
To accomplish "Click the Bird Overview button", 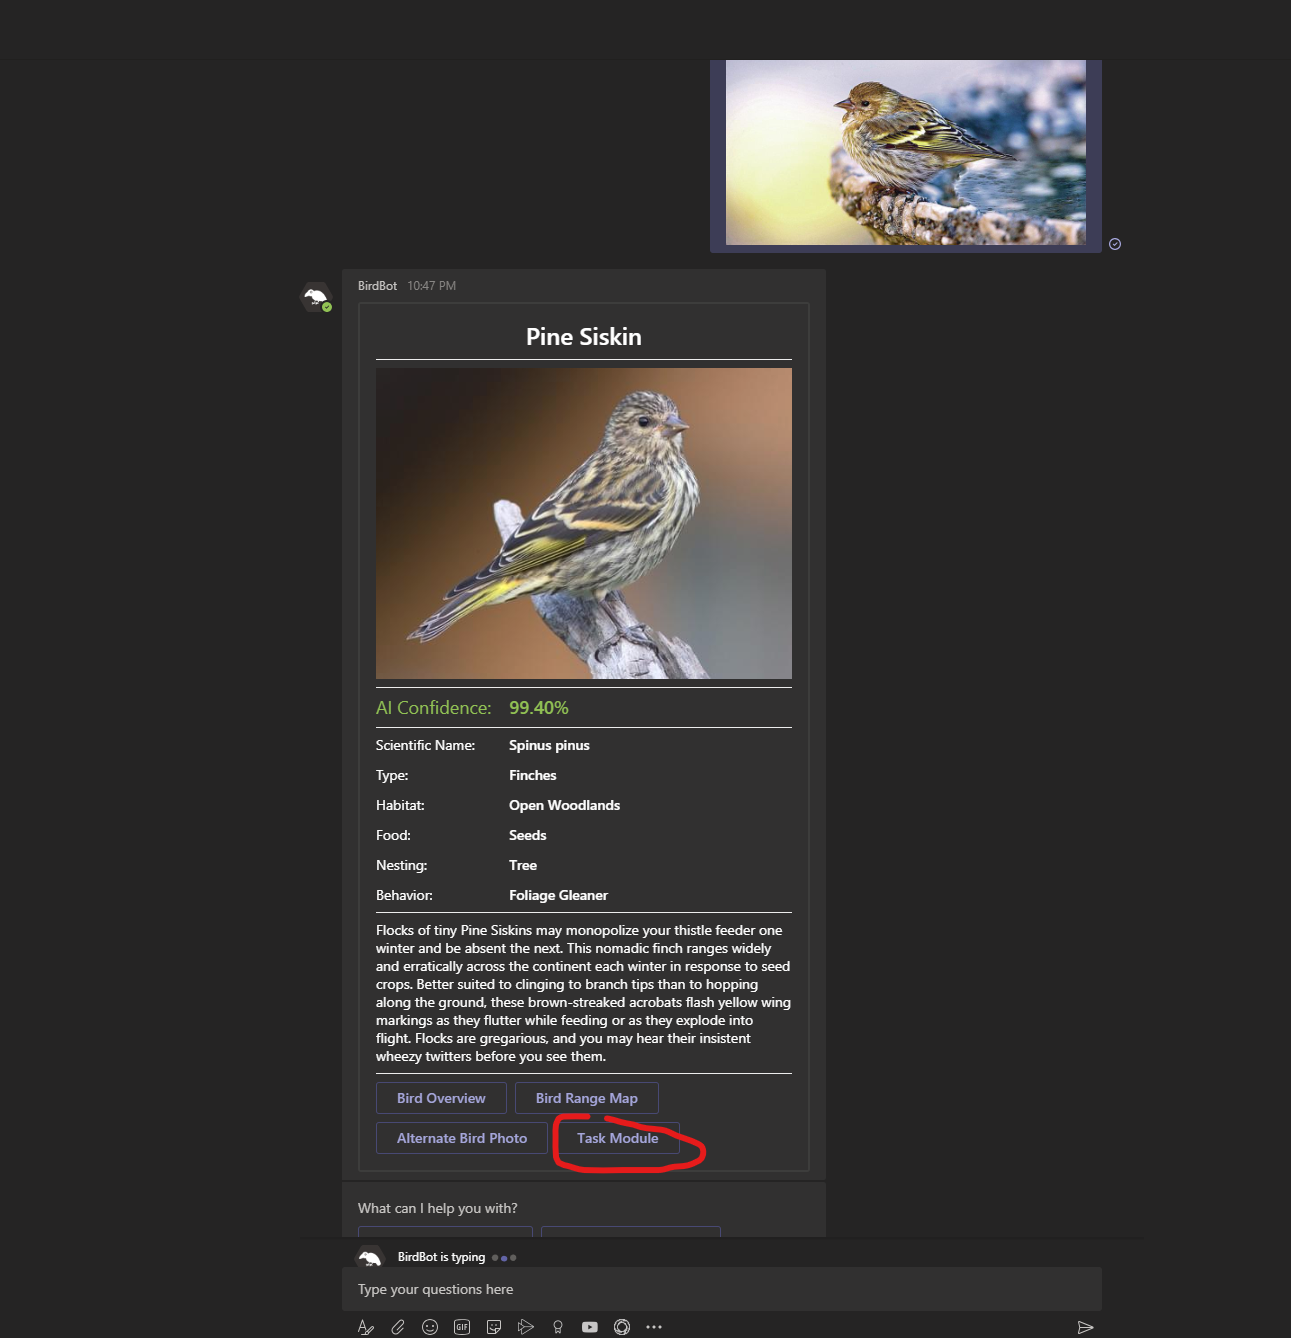I will [441, 1098].
